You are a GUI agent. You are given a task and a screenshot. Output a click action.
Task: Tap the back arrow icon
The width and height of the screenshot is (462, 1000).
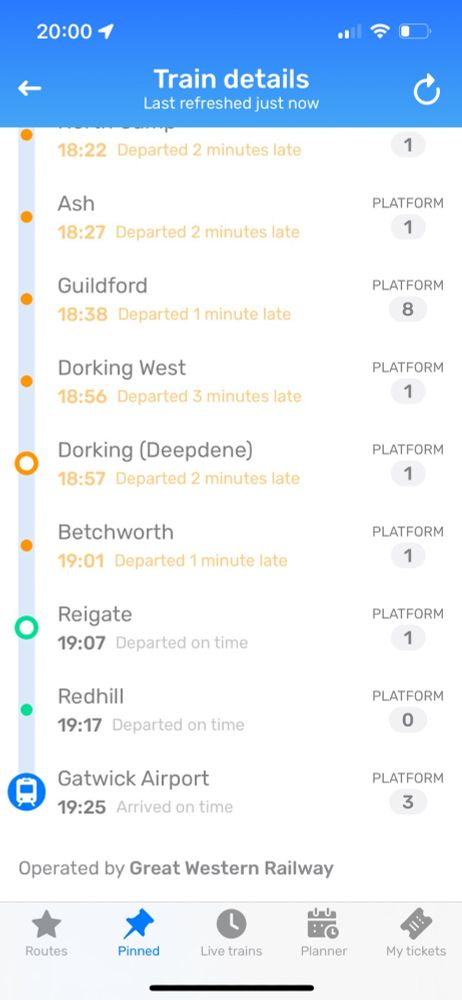29,89
